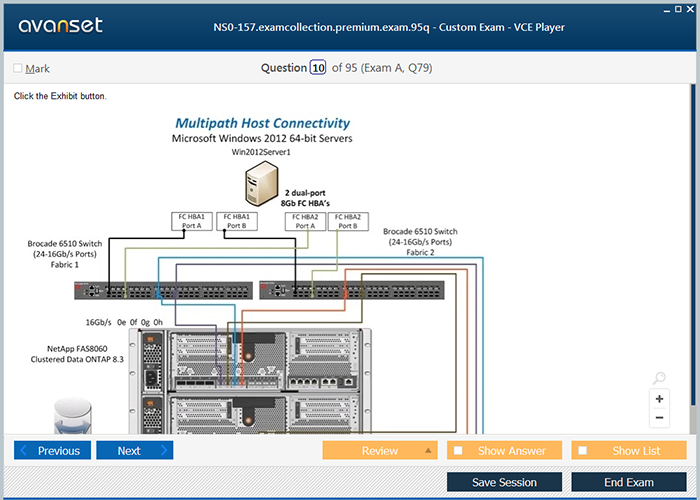Maximize the VCE Player window
This screenshot has height=500, width=700.
click(x=678, y=9)
